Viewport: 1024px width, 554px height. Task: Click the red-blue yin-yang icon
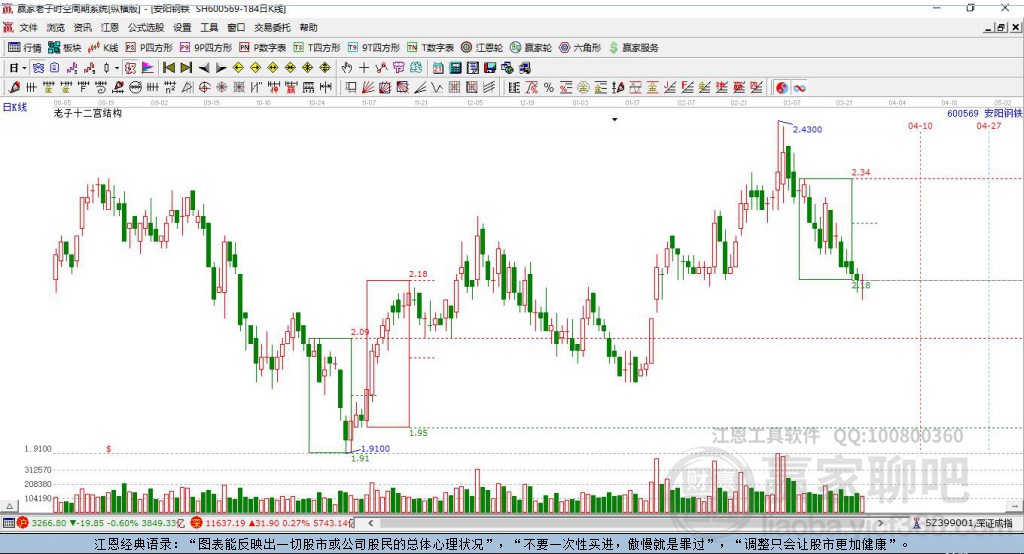[782, 88]
